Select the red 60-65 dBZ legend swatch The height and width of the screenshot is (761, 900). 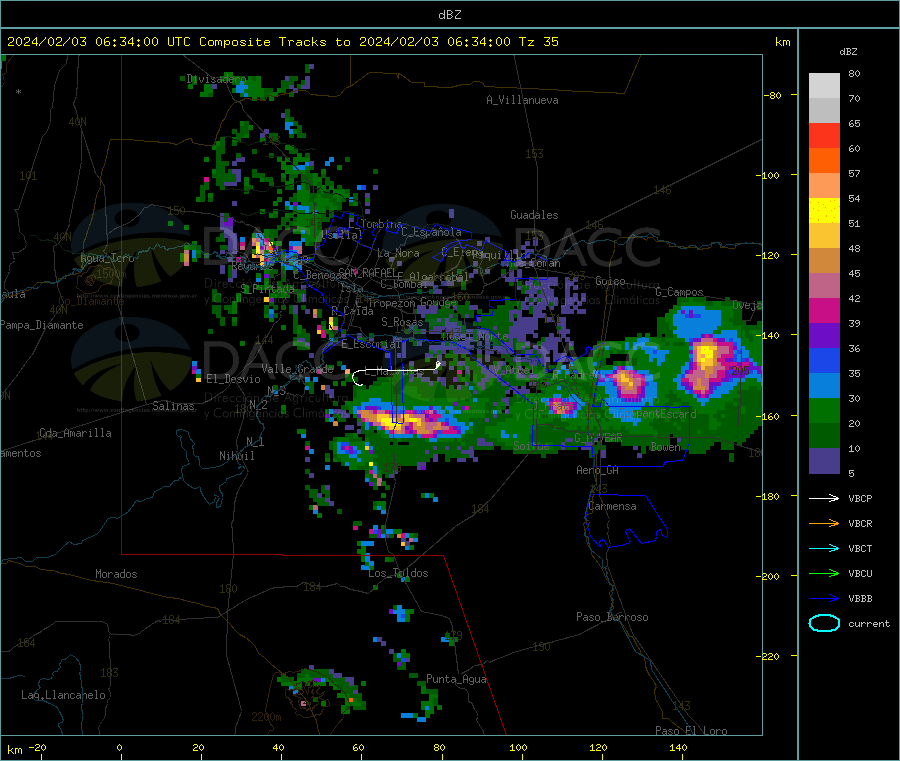pyautogui.click(x=824, y=135)
